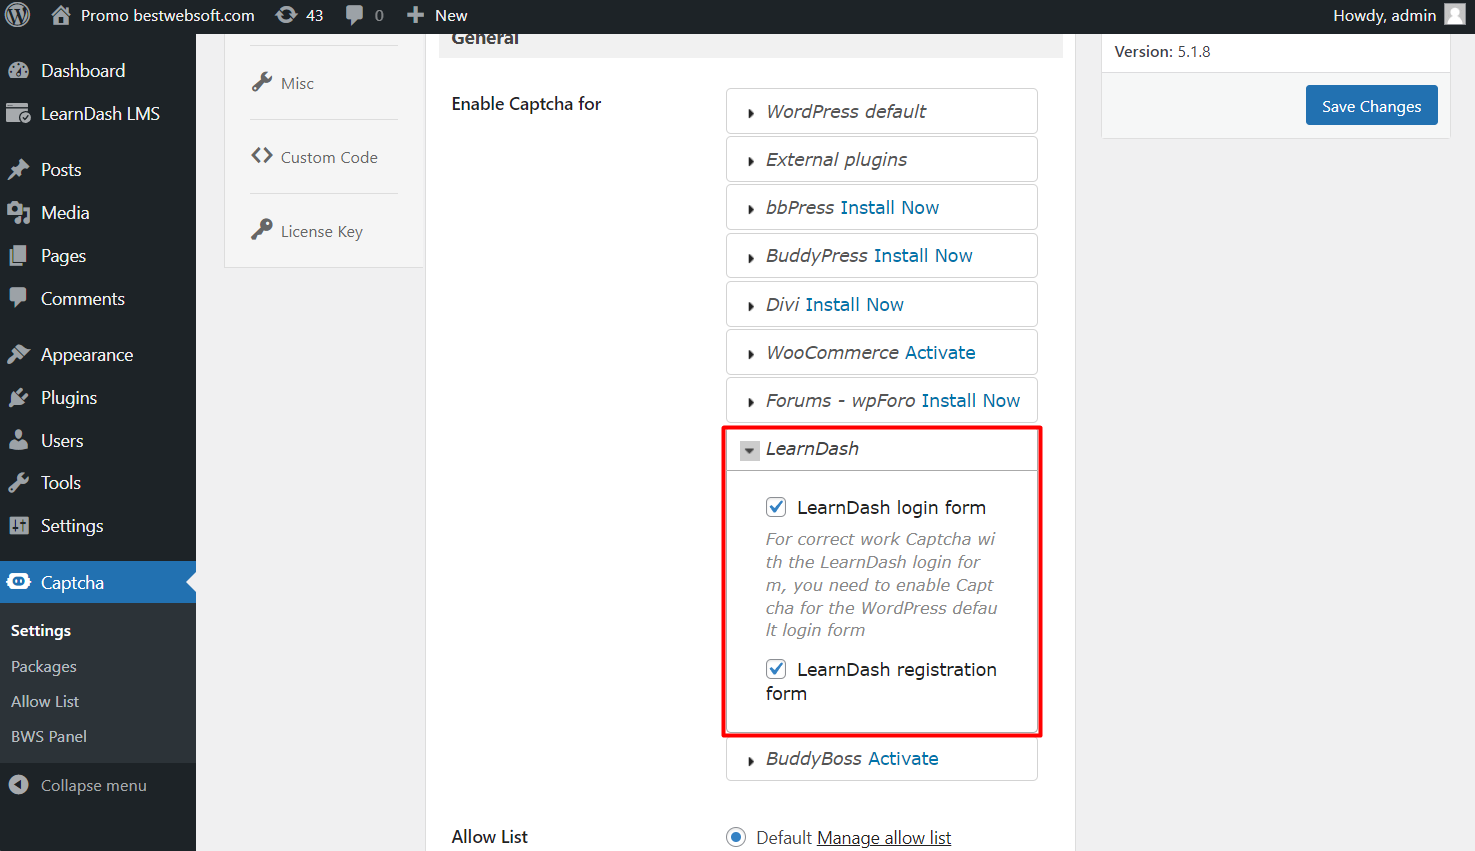This screenshot has width=1475, height=851.
Task: Expand the Forums - wpForo section arrow
Action: 751,402
